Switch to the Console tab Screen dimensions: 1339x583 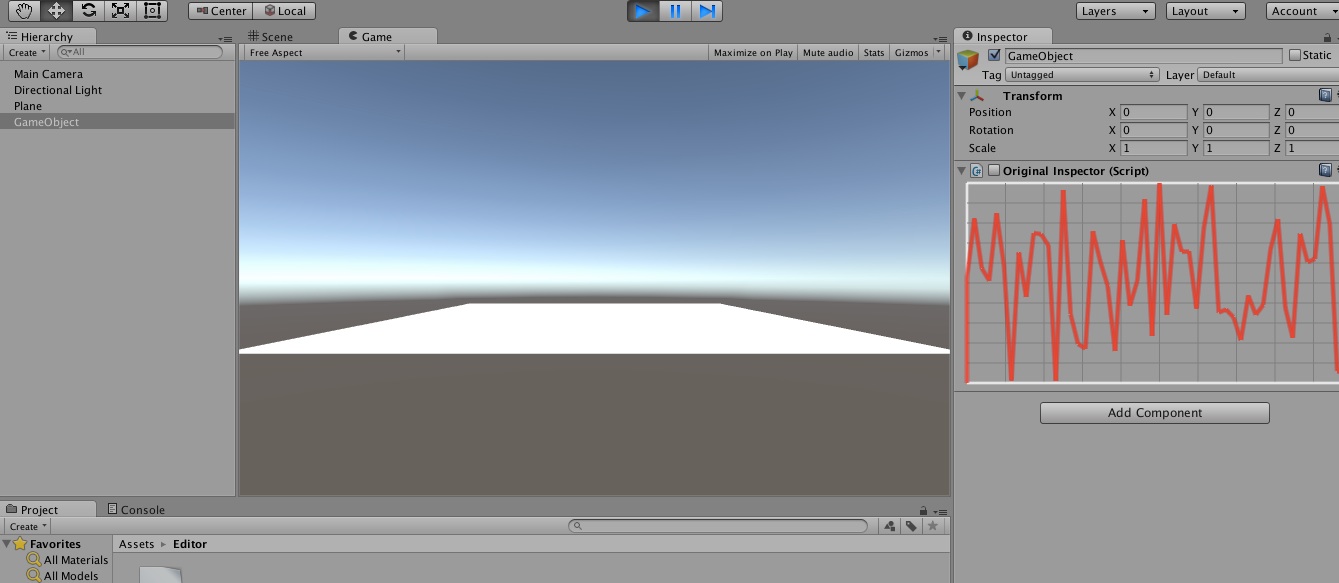point(139,509)
